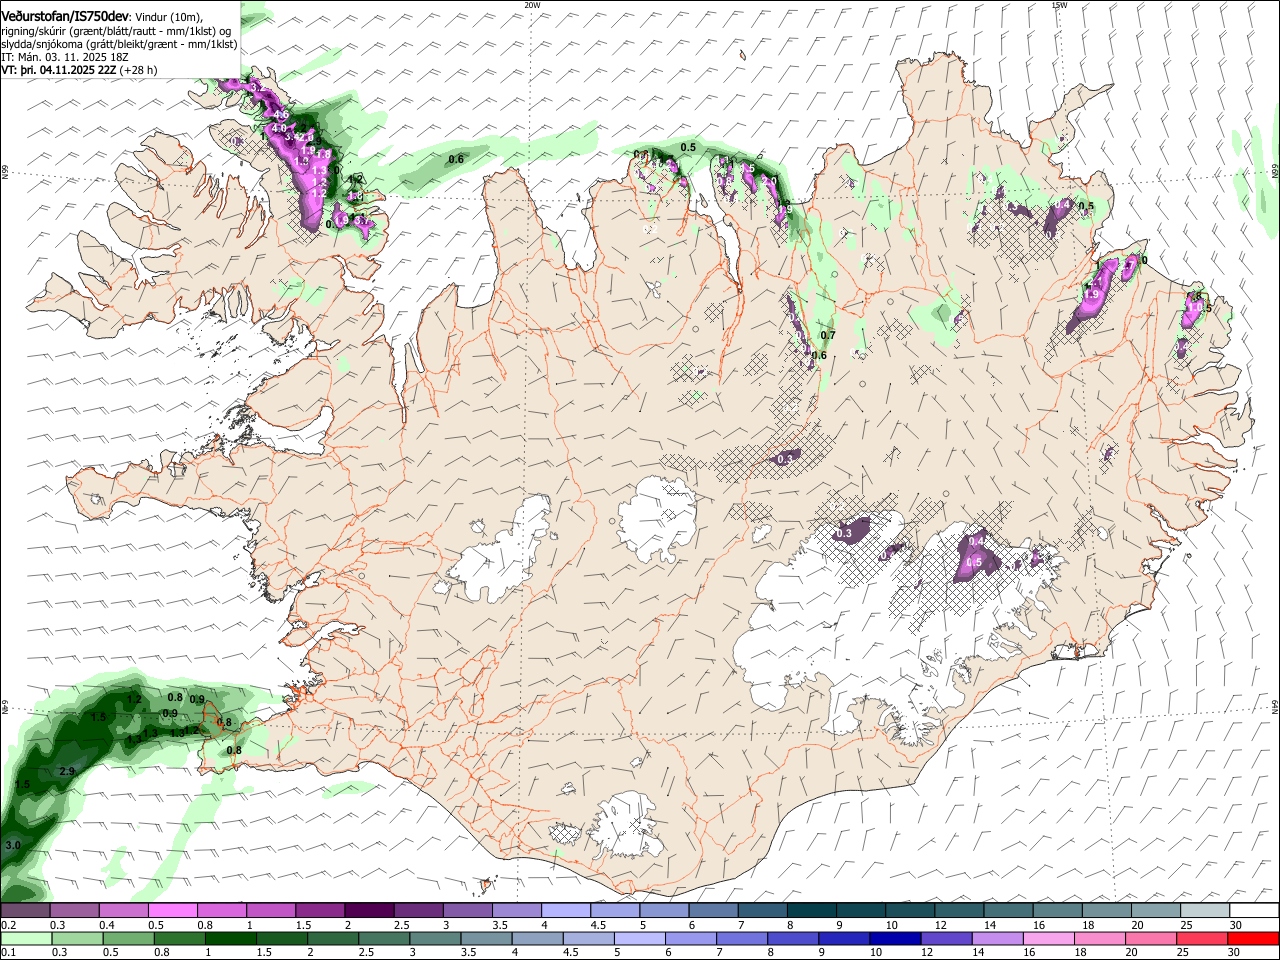Click the bright pink swatch above 0.5 on snow scale
1280x960 pixels.
[x=172, y=911]
